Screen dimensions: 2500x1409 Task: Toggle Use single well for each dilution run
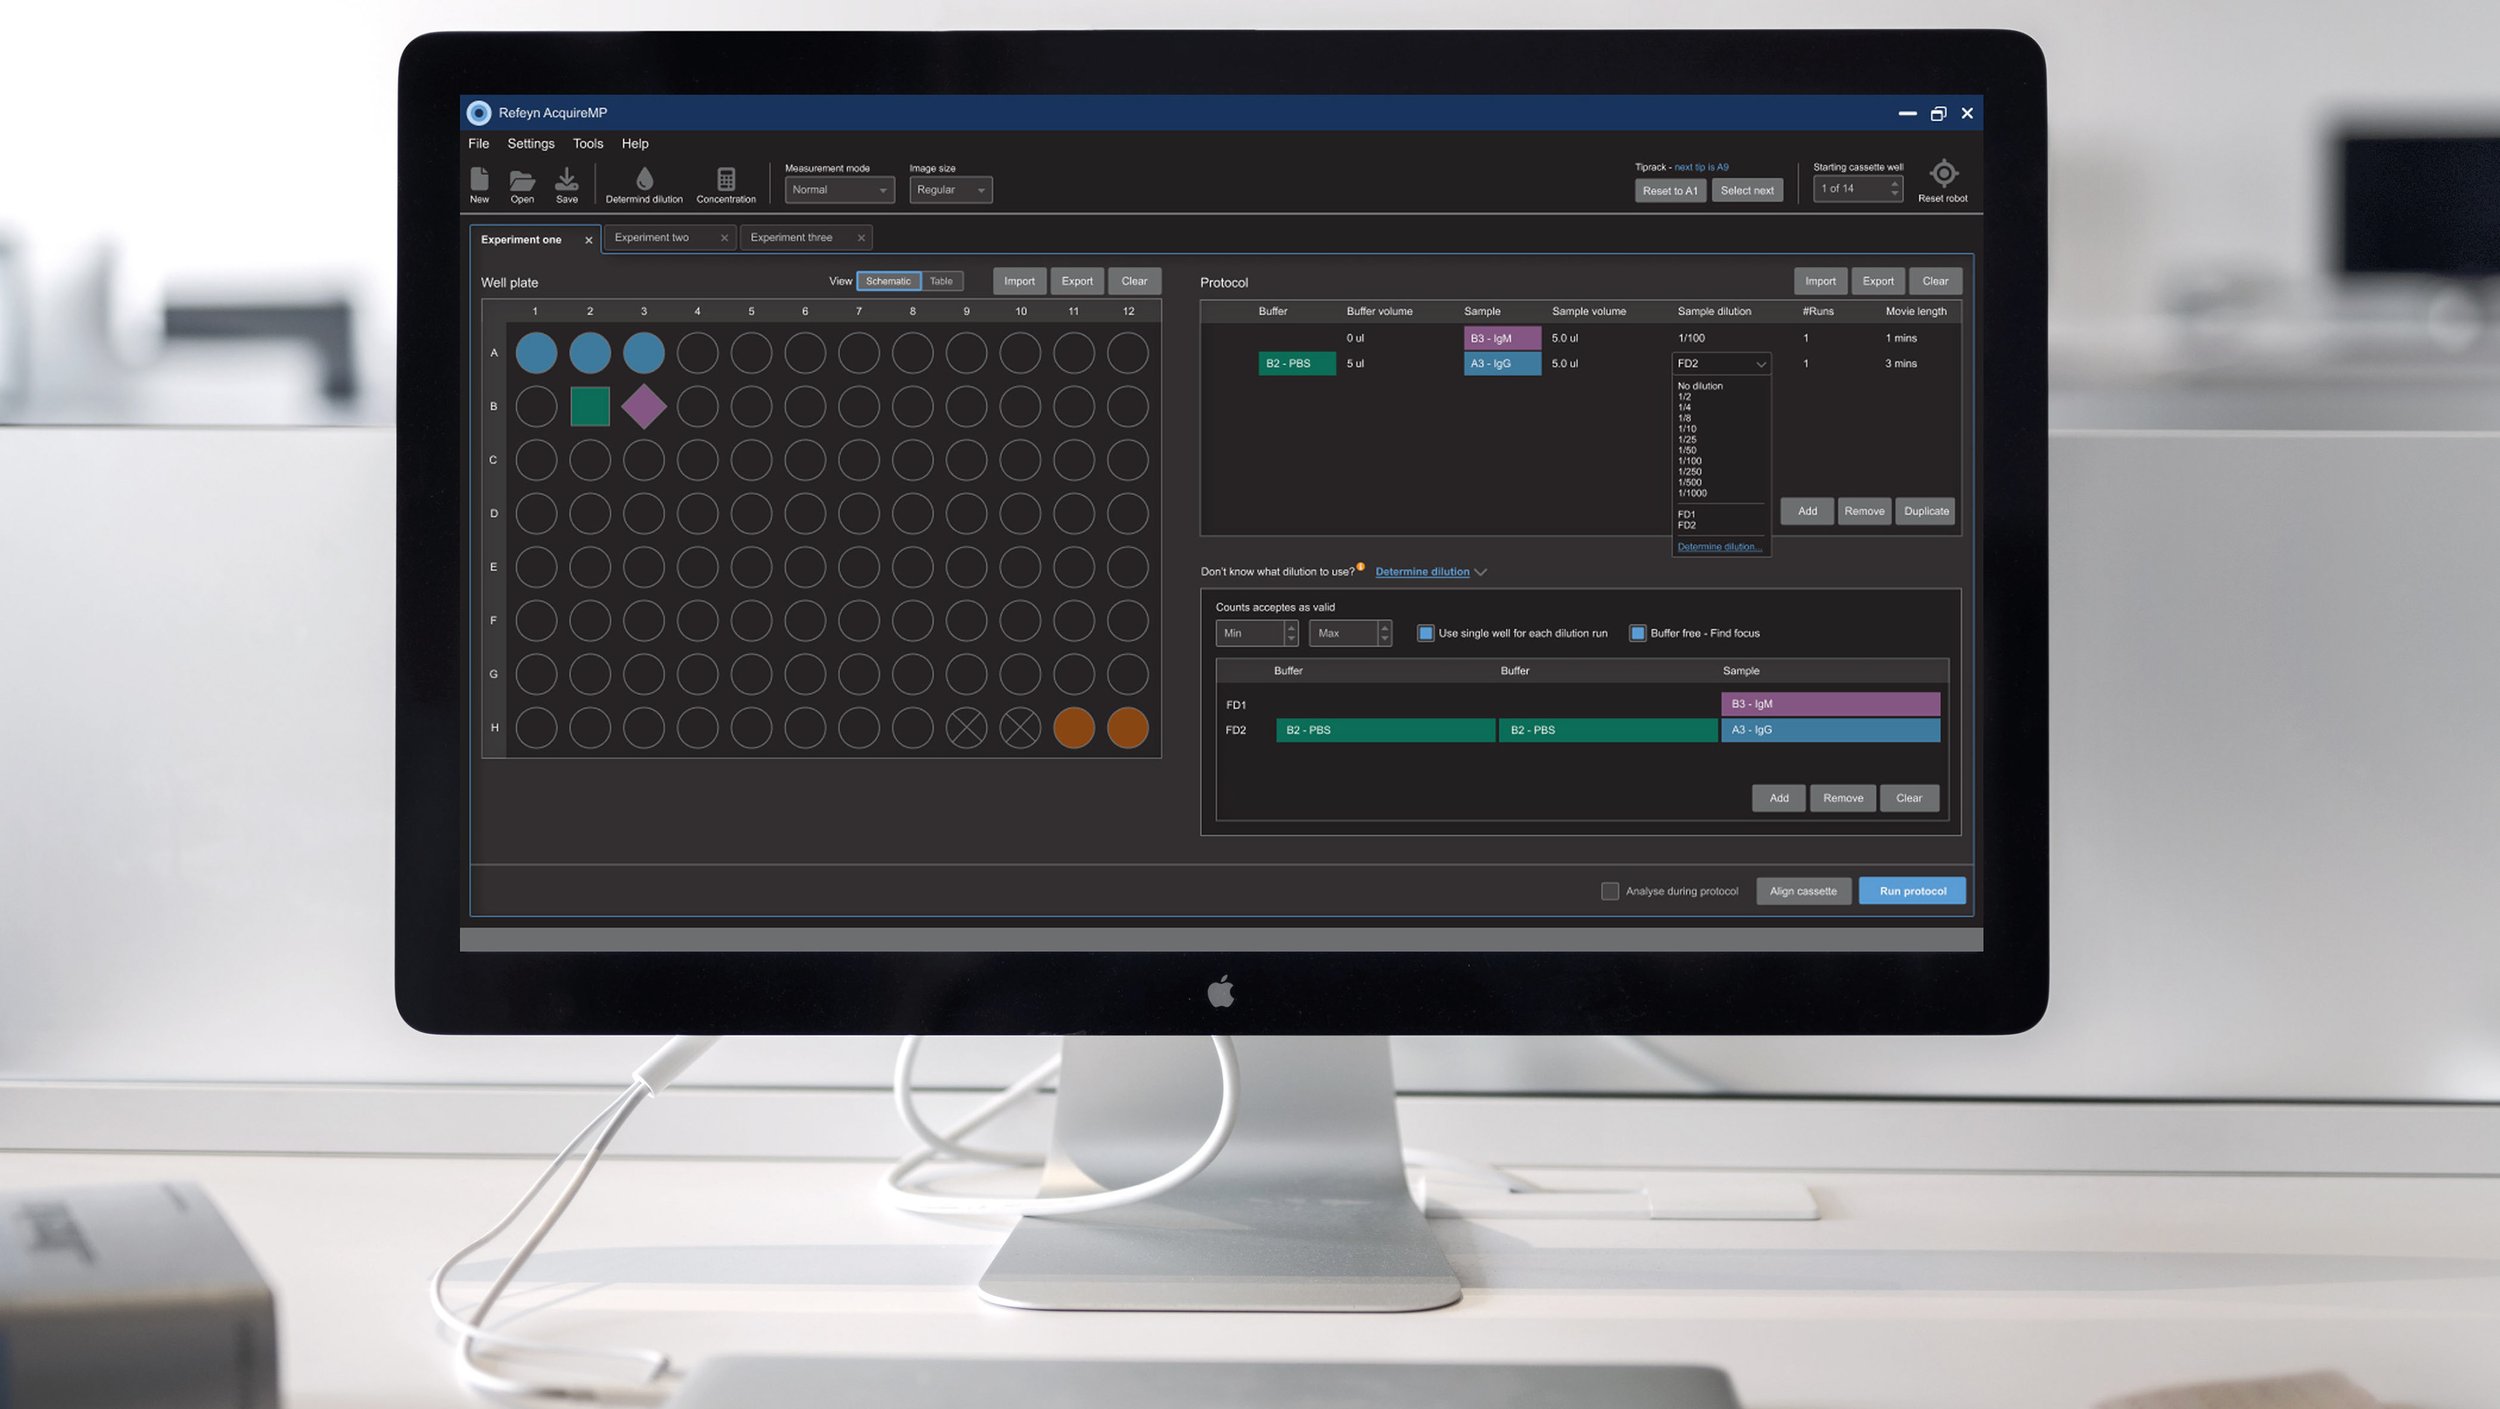(1426, 633)
